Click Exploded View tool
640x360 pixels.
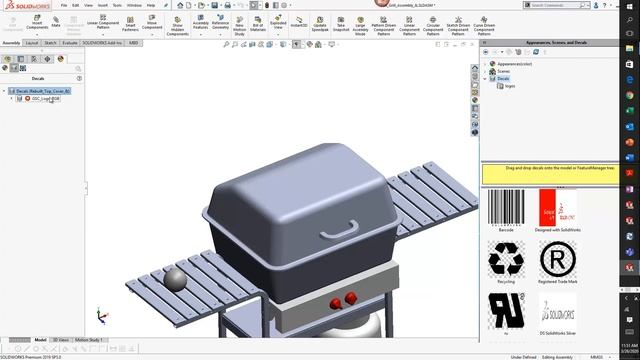coord(278,22)
